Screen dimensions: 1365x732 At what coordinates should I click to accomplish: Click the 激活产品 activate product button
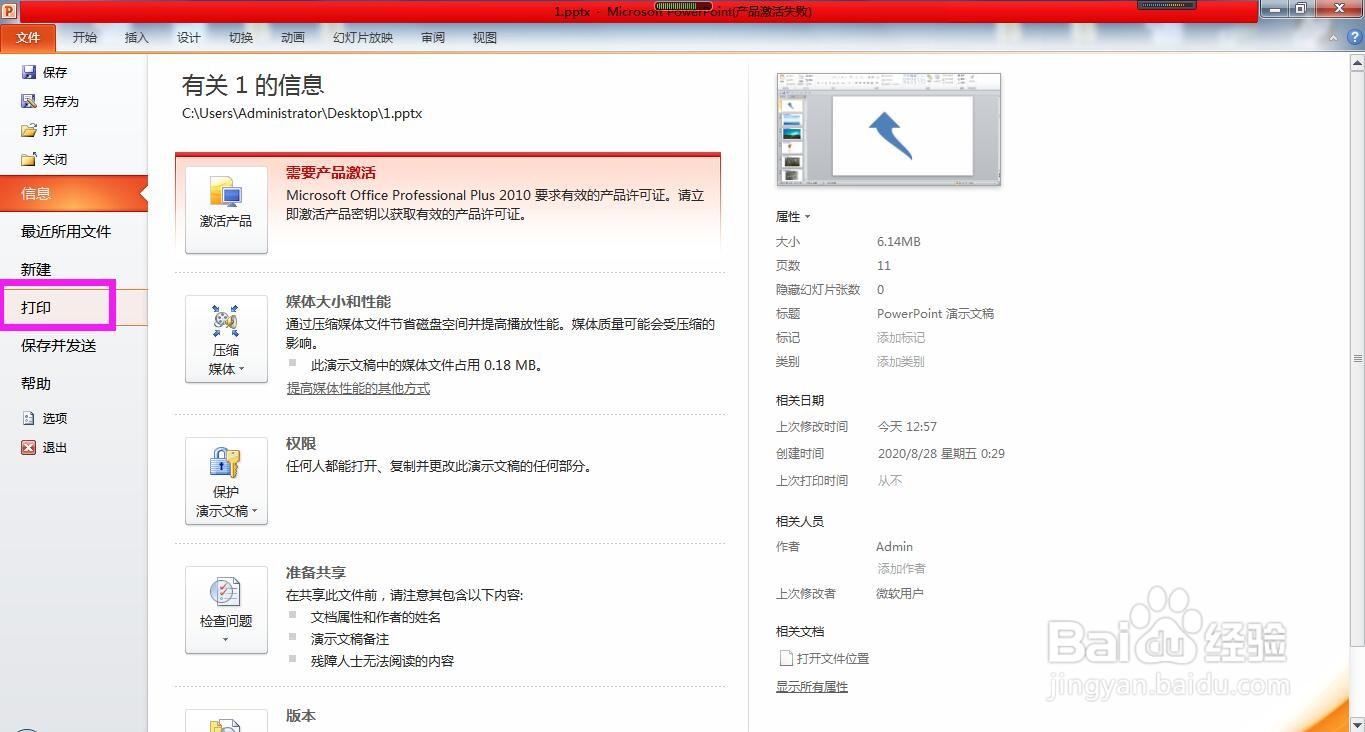click(226, 209)
